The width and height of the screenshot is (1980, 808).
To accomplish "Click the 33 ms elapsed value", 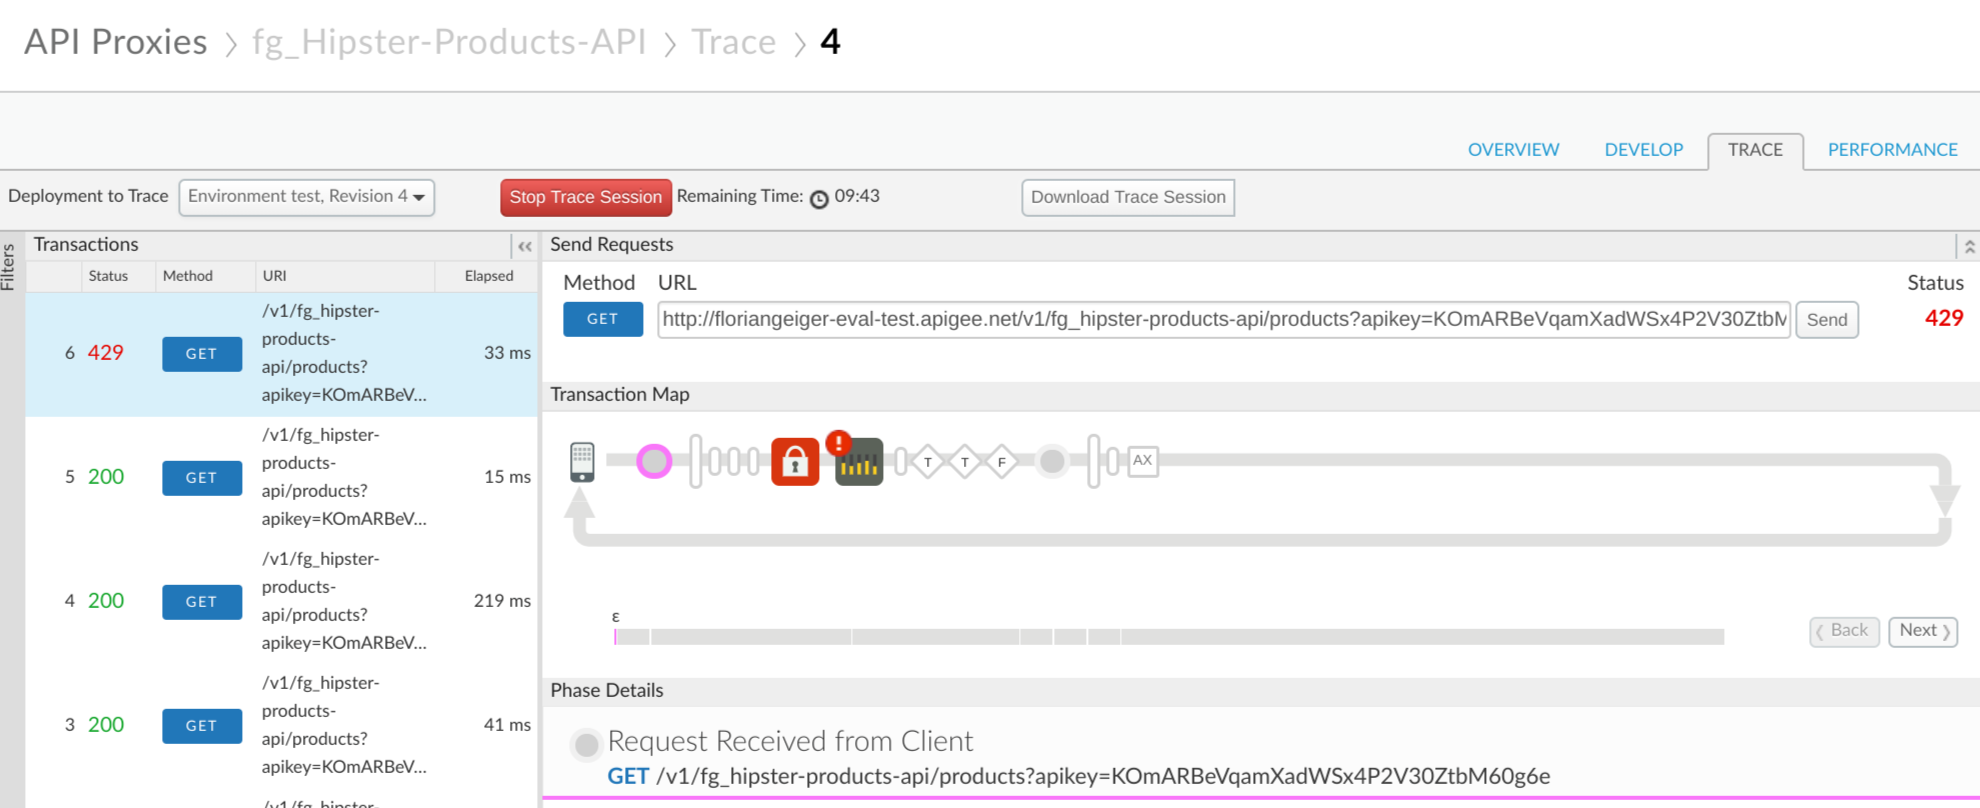I will click(507, 353).
